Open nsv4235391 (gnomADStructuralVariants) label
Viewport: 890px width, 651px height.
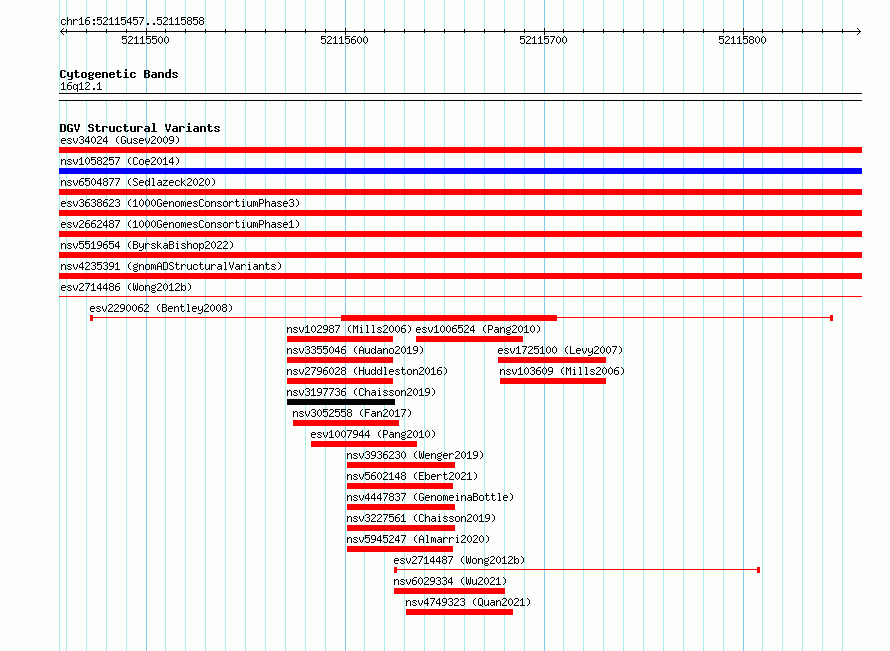[x=171, y=266]
